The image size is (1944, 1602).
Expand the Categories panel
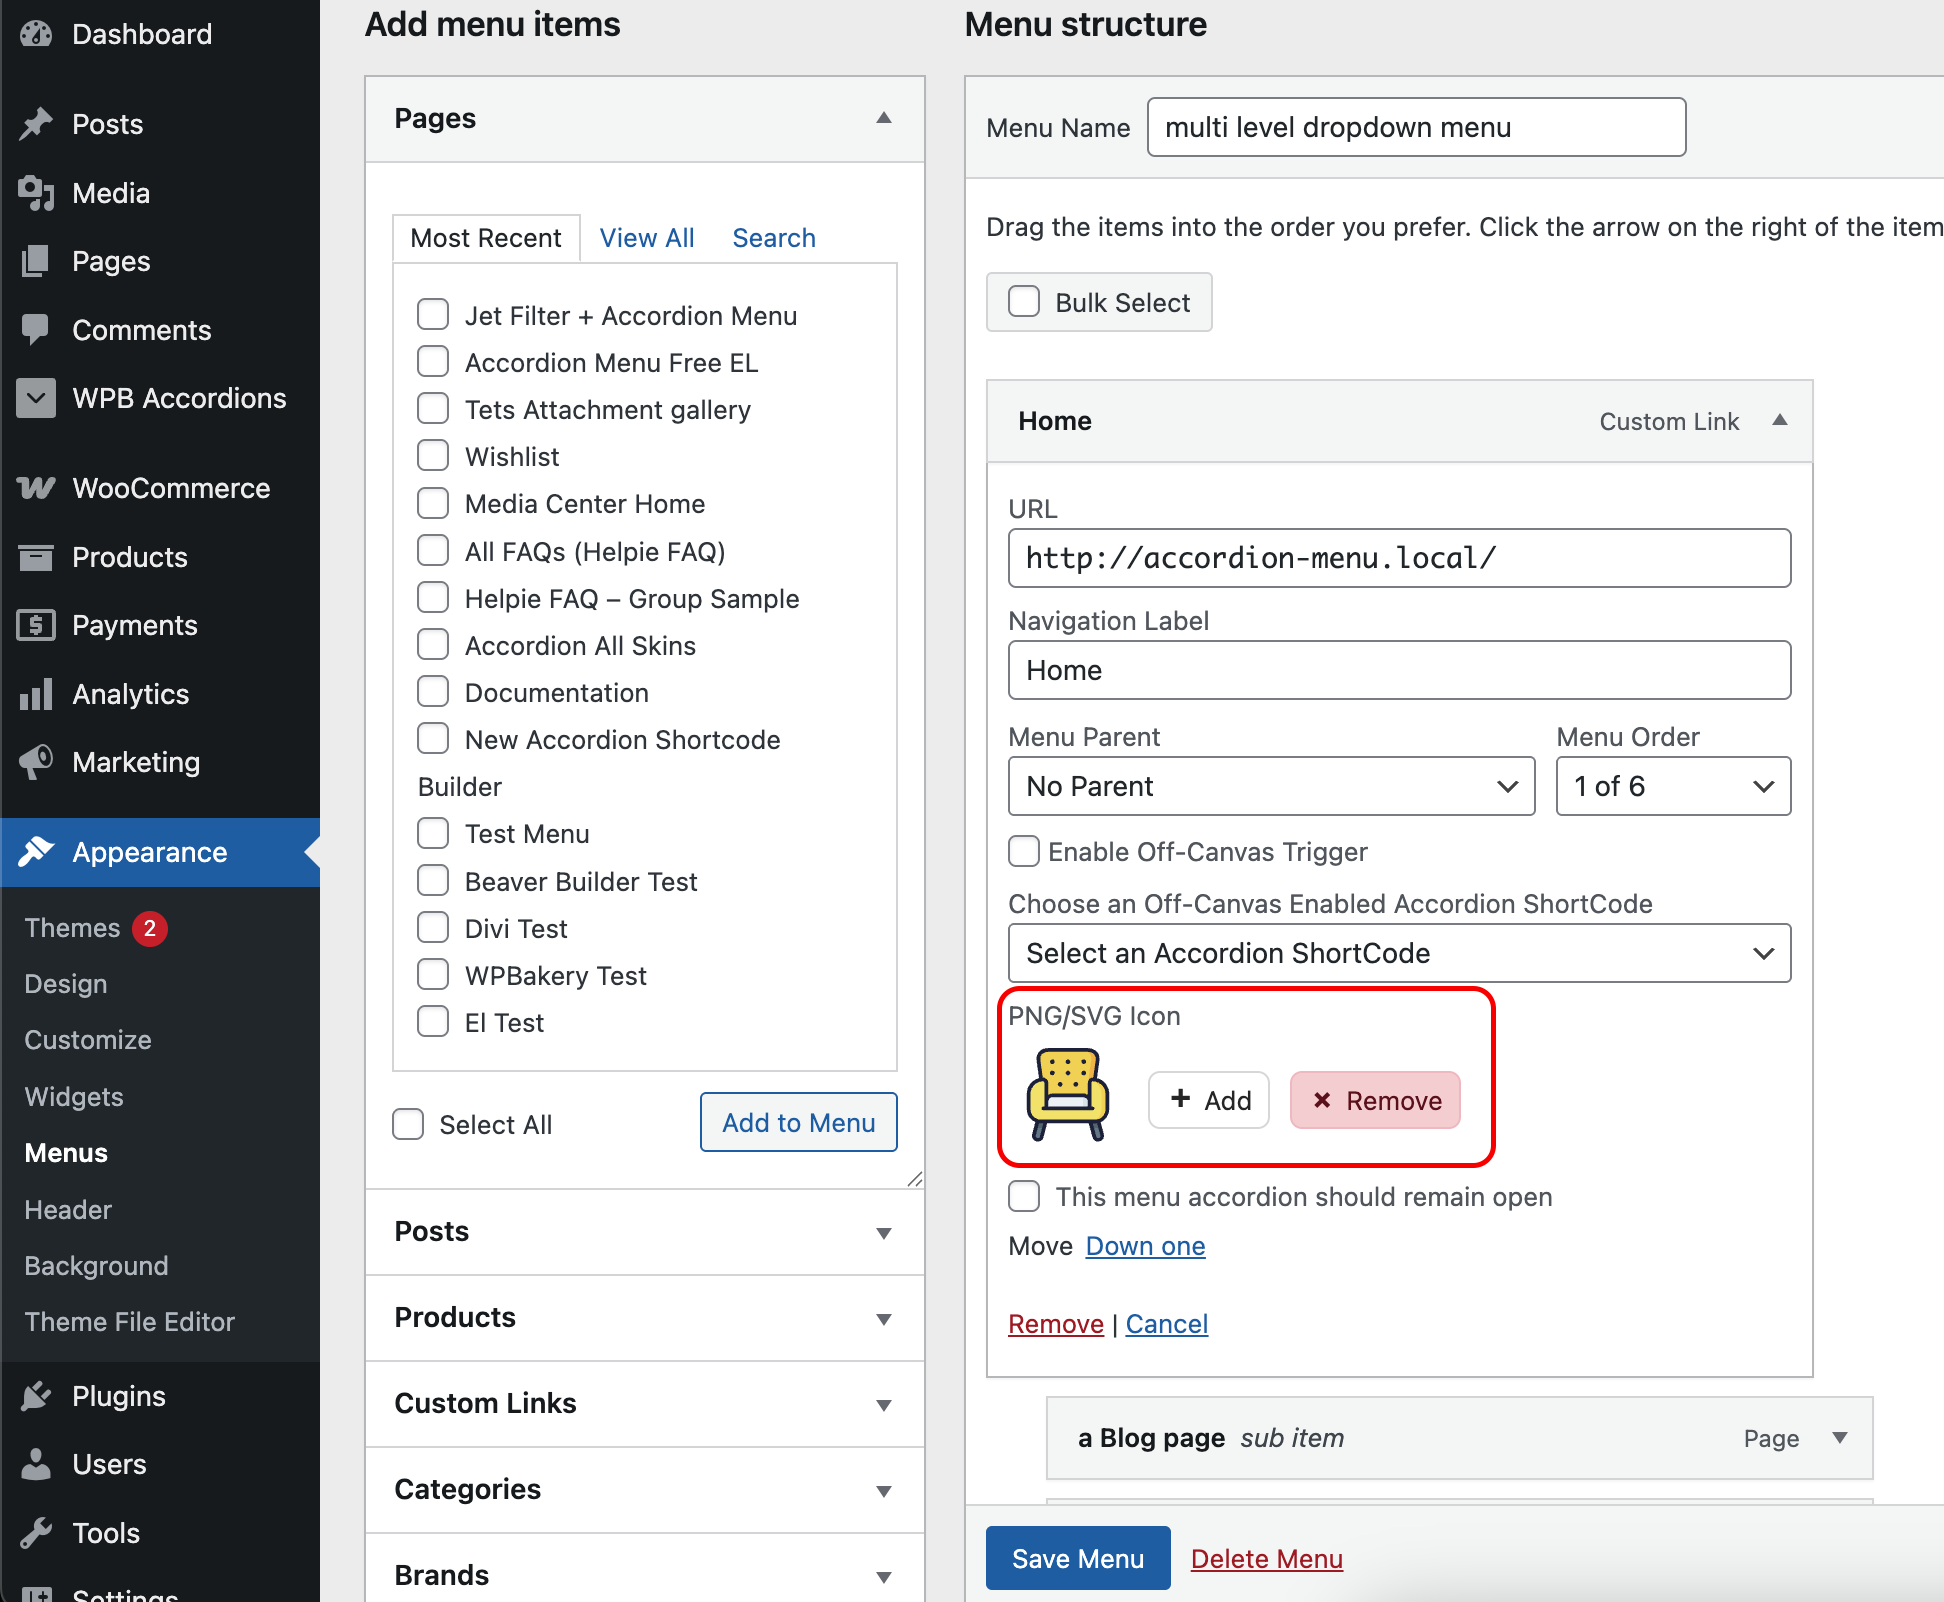pyautogui.click(x=645, y=1490)
